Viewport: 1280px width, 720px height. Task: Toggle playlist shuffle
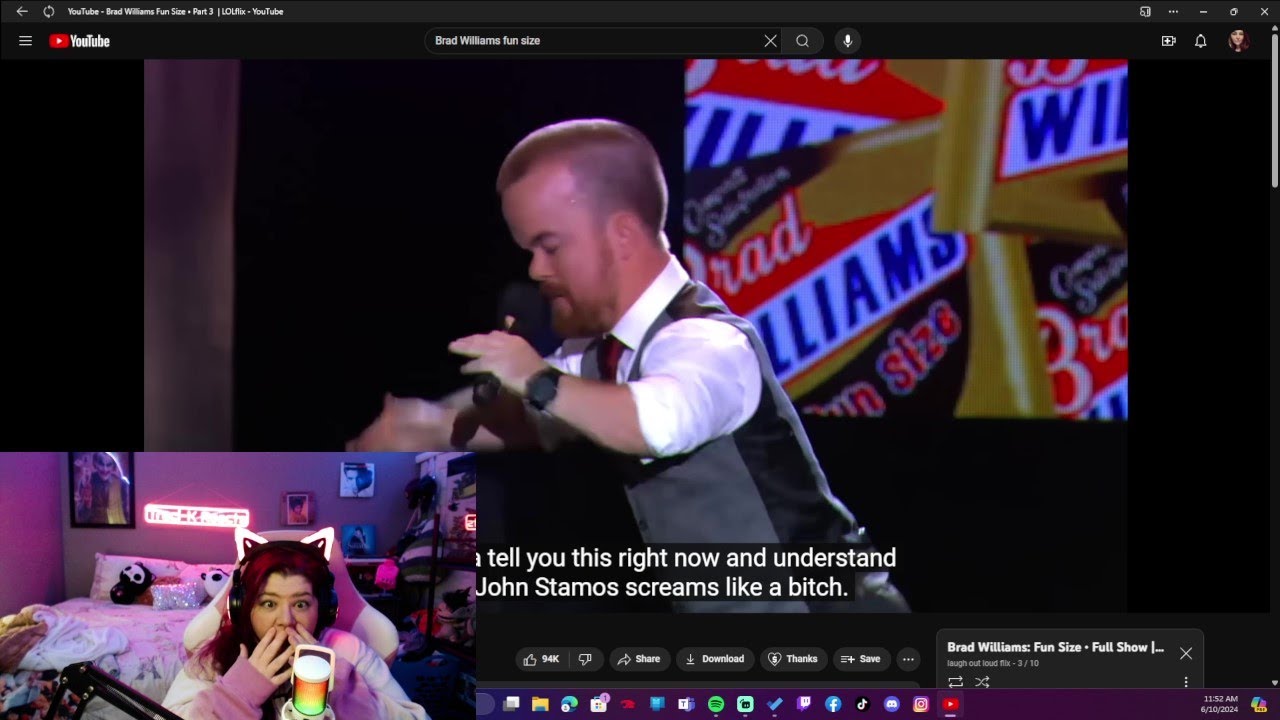click(x=982, y=682)
